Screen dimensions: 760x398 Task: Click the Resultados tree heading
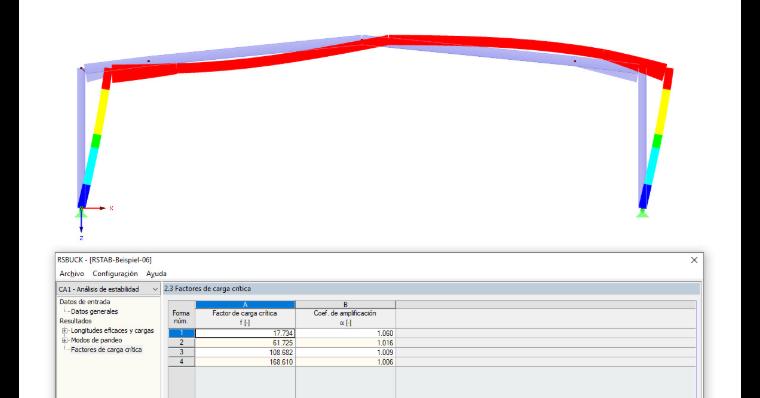pos(75,321)
